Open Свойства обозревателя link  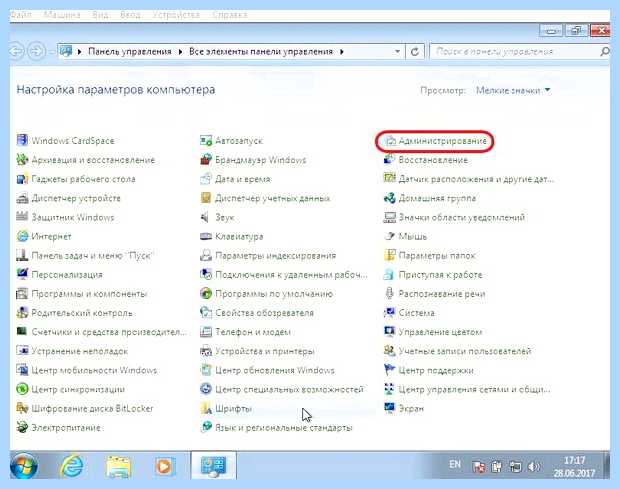tap(265, 313)
